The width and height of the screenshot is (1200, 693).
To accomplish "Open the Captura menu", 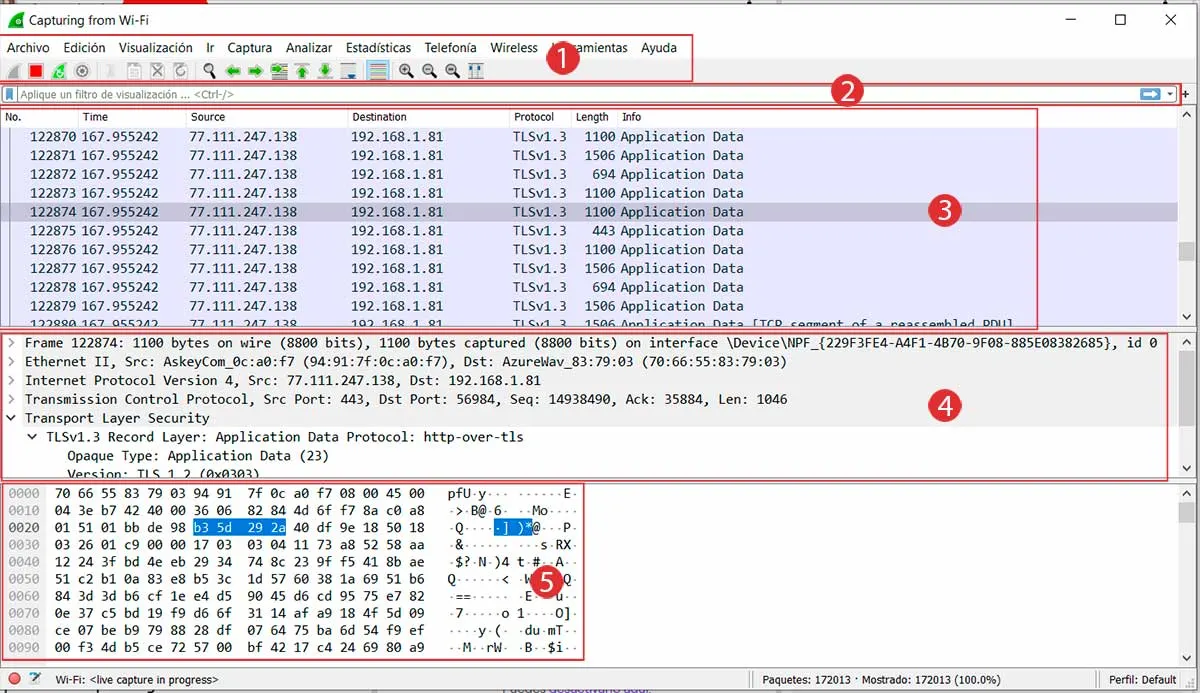I will [249, 47].
